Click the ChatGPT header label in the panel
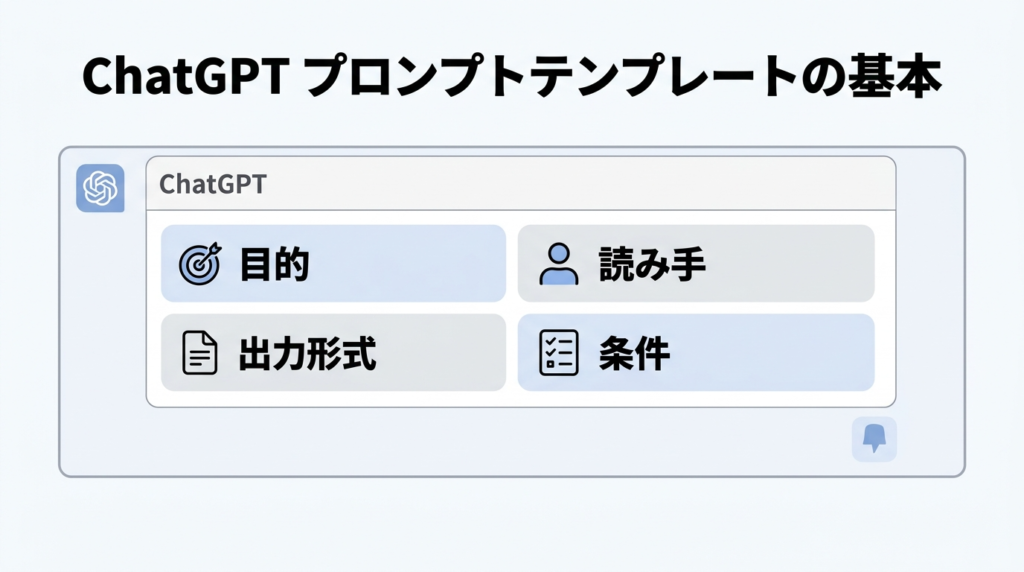 213,185
